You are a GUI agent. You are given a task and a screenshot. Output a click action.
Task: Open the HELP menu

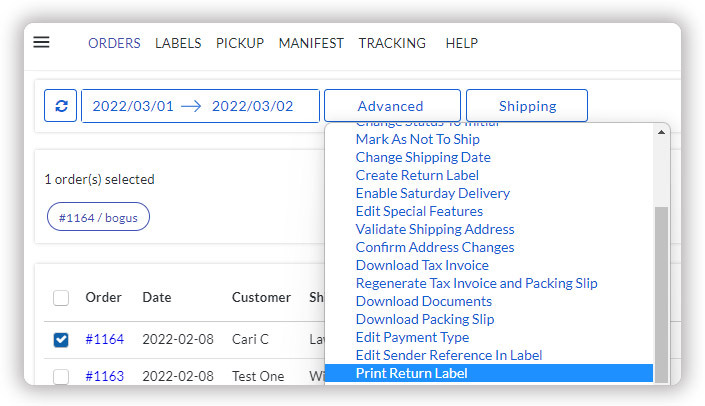coord(462,43)
